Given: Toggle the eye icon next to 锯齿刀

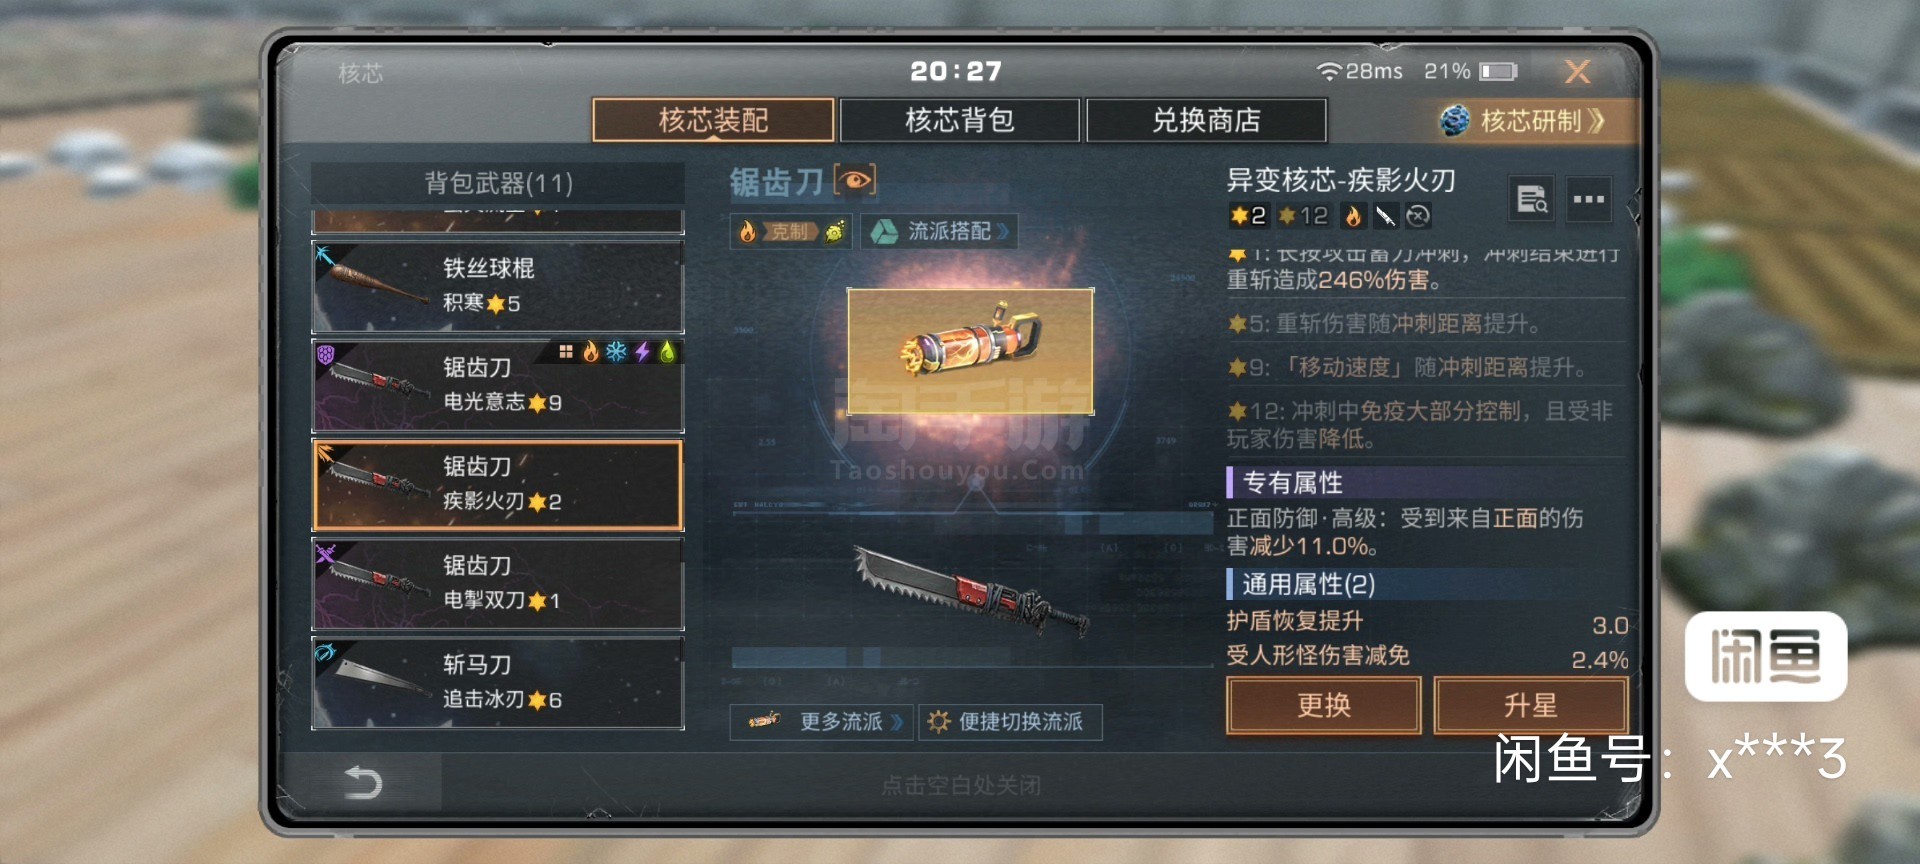Looking at the screenshot, I should pos(855,181).
